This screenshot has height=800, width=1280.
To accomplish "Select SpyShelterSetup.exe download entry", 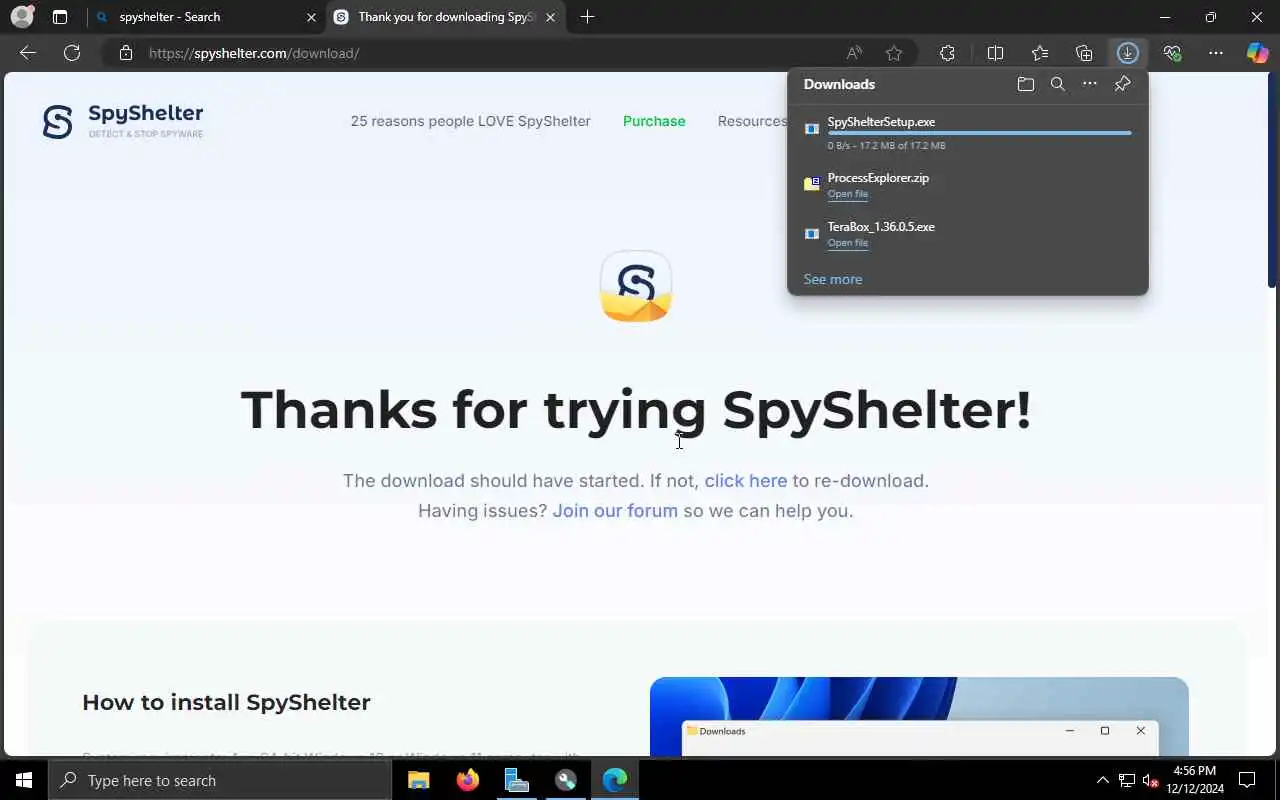I will (967, 133).
